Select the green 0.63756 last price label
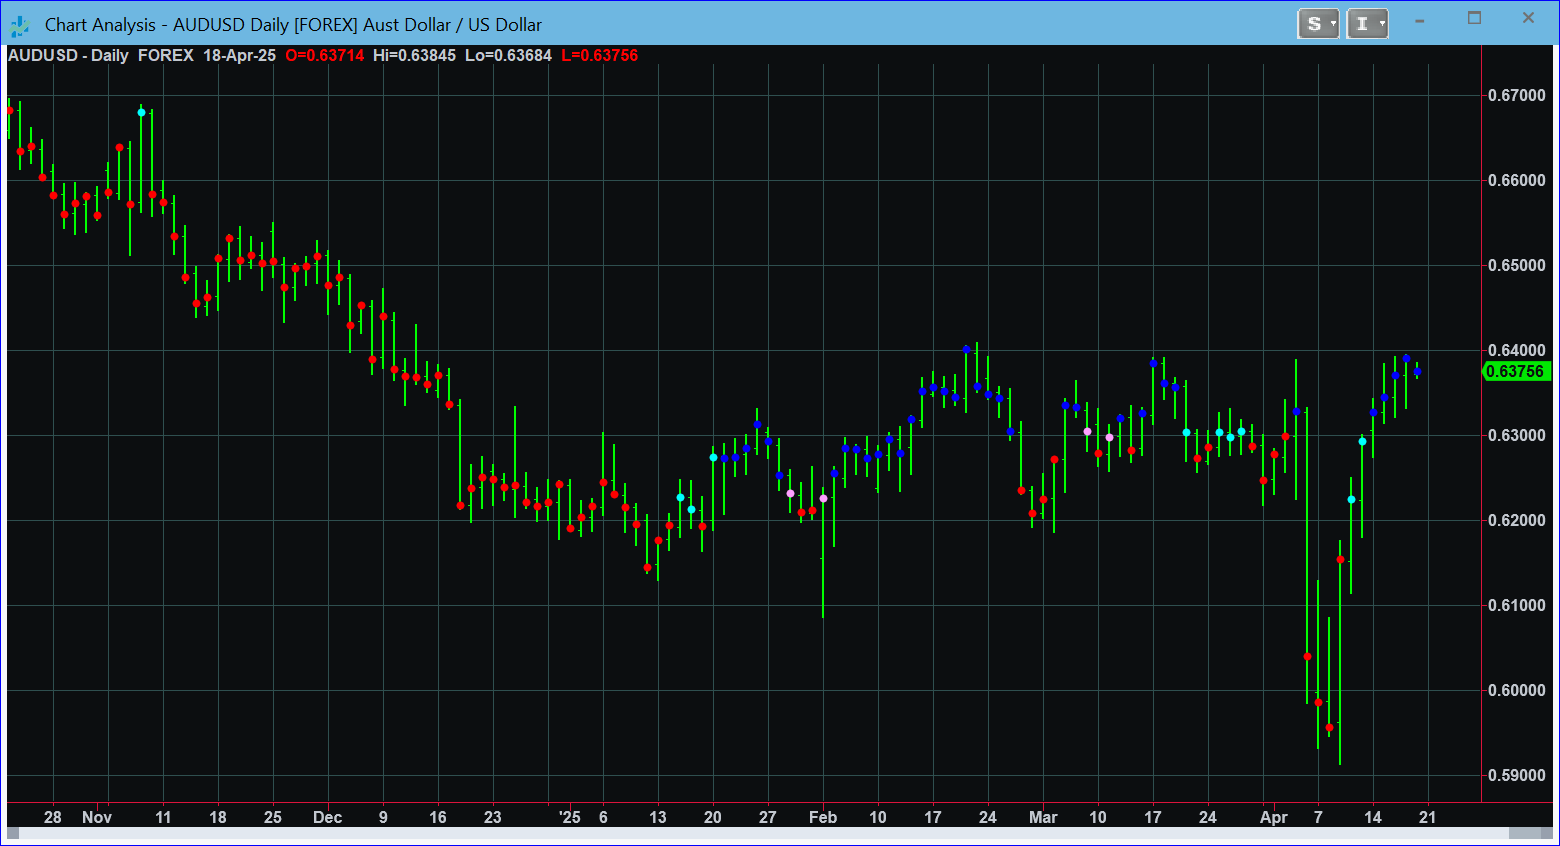 (x=1515, y=371)
